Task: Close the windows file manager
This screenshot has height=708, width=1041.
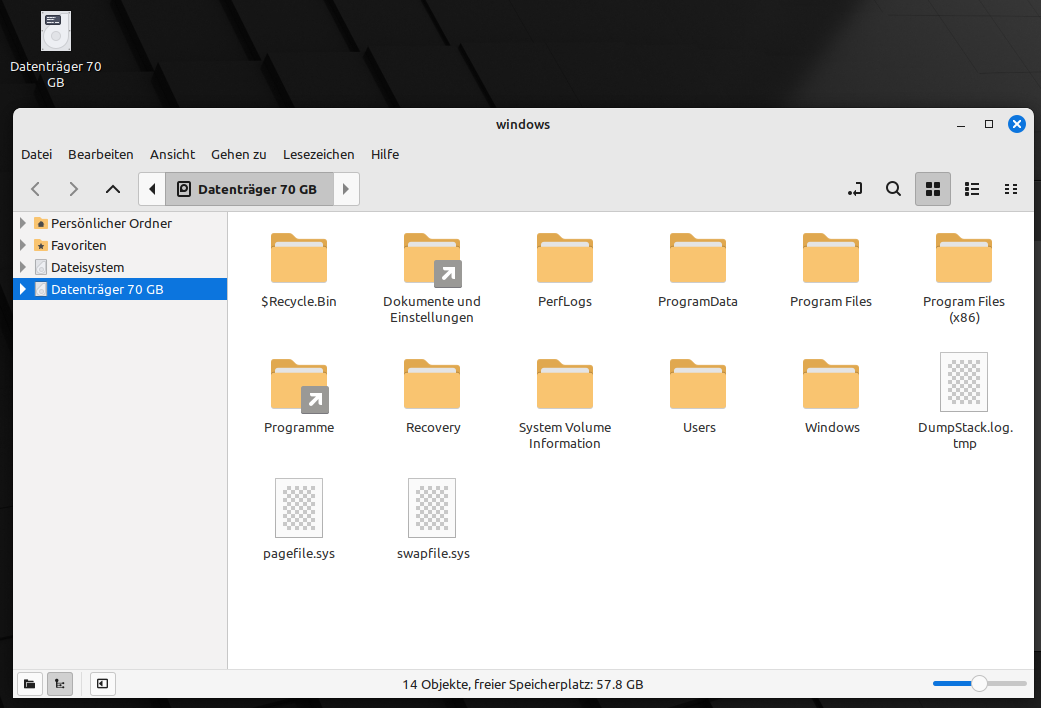Action: (x=1016, y=124)
